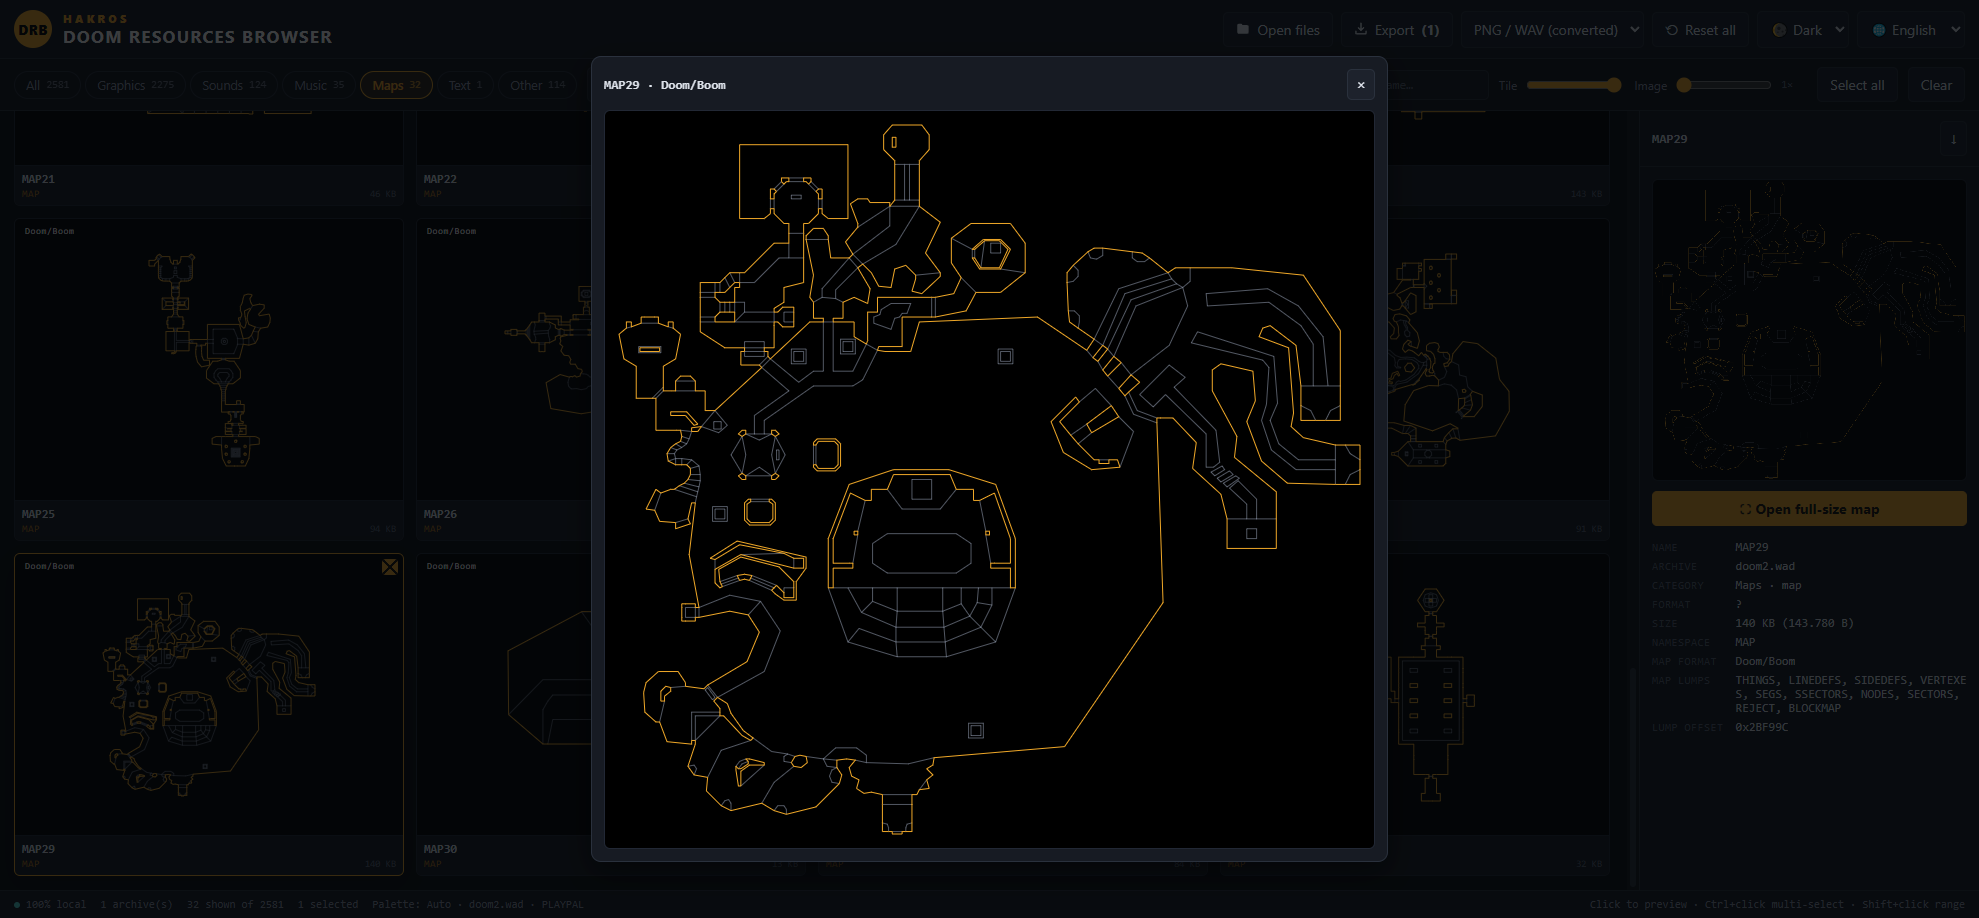Select the Maps category tab
Image resolution: width=1979 pixels, height=918 pixels.
[396, 85]
